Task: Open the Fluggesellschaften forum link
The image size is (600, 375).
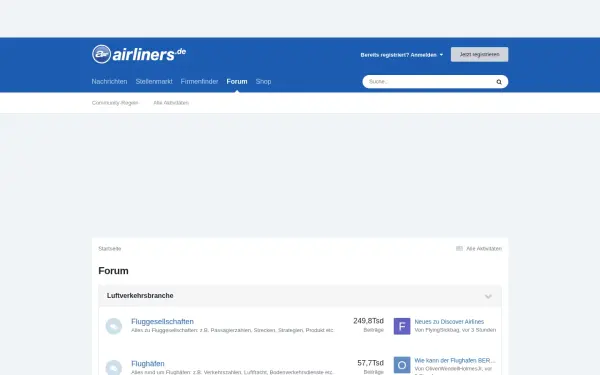Action: click(x=162, y=321)
